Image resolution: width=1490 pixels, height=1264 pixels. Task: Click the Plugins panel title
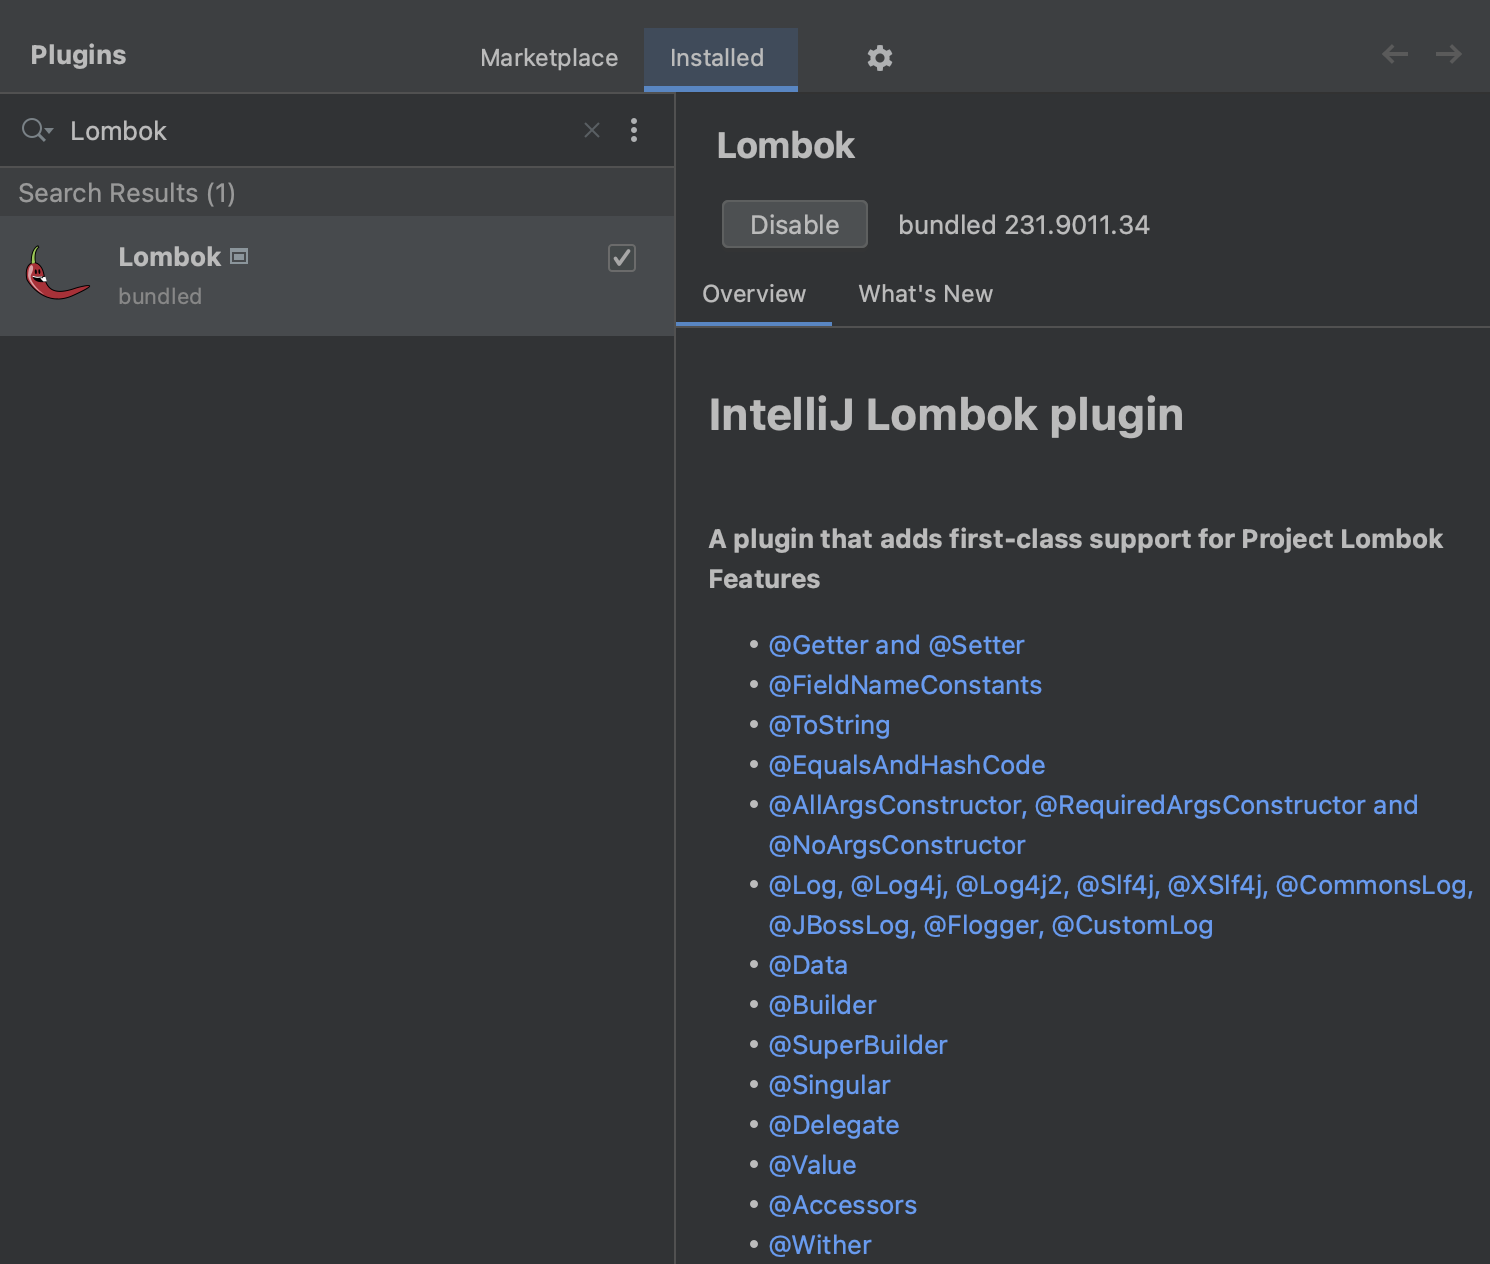(x=78, y=55)
